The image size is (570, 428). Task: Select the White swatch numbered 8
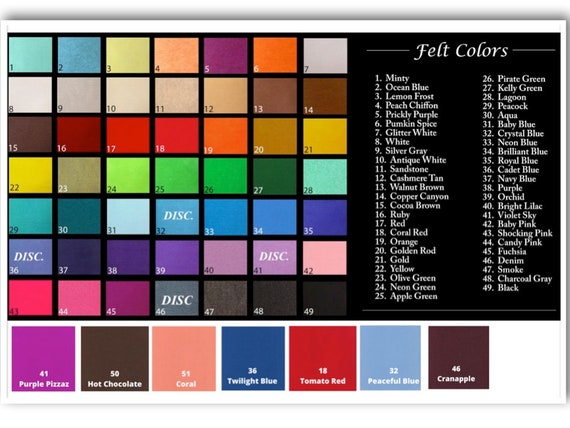click(31, 95)
